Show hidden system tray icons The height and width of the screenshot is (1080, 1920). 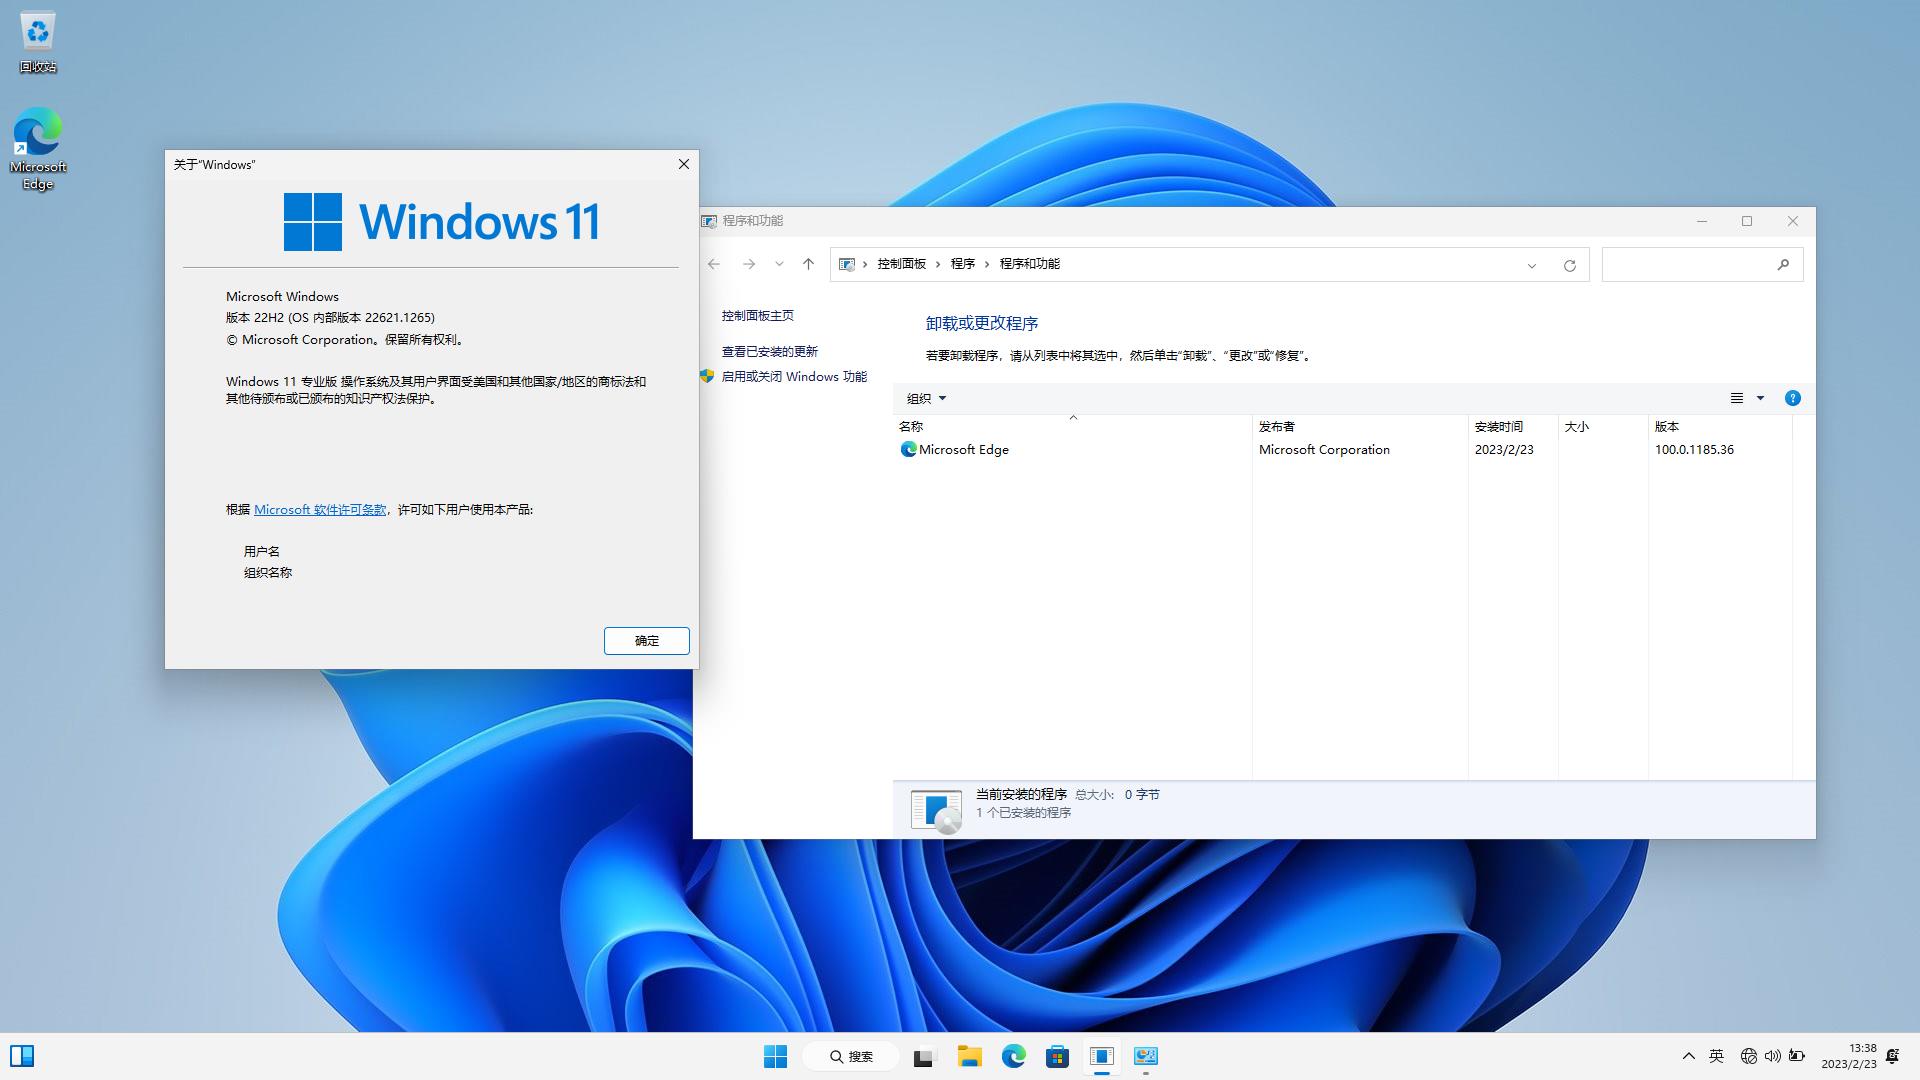pyautogui.click(x=1689, y=1056)
